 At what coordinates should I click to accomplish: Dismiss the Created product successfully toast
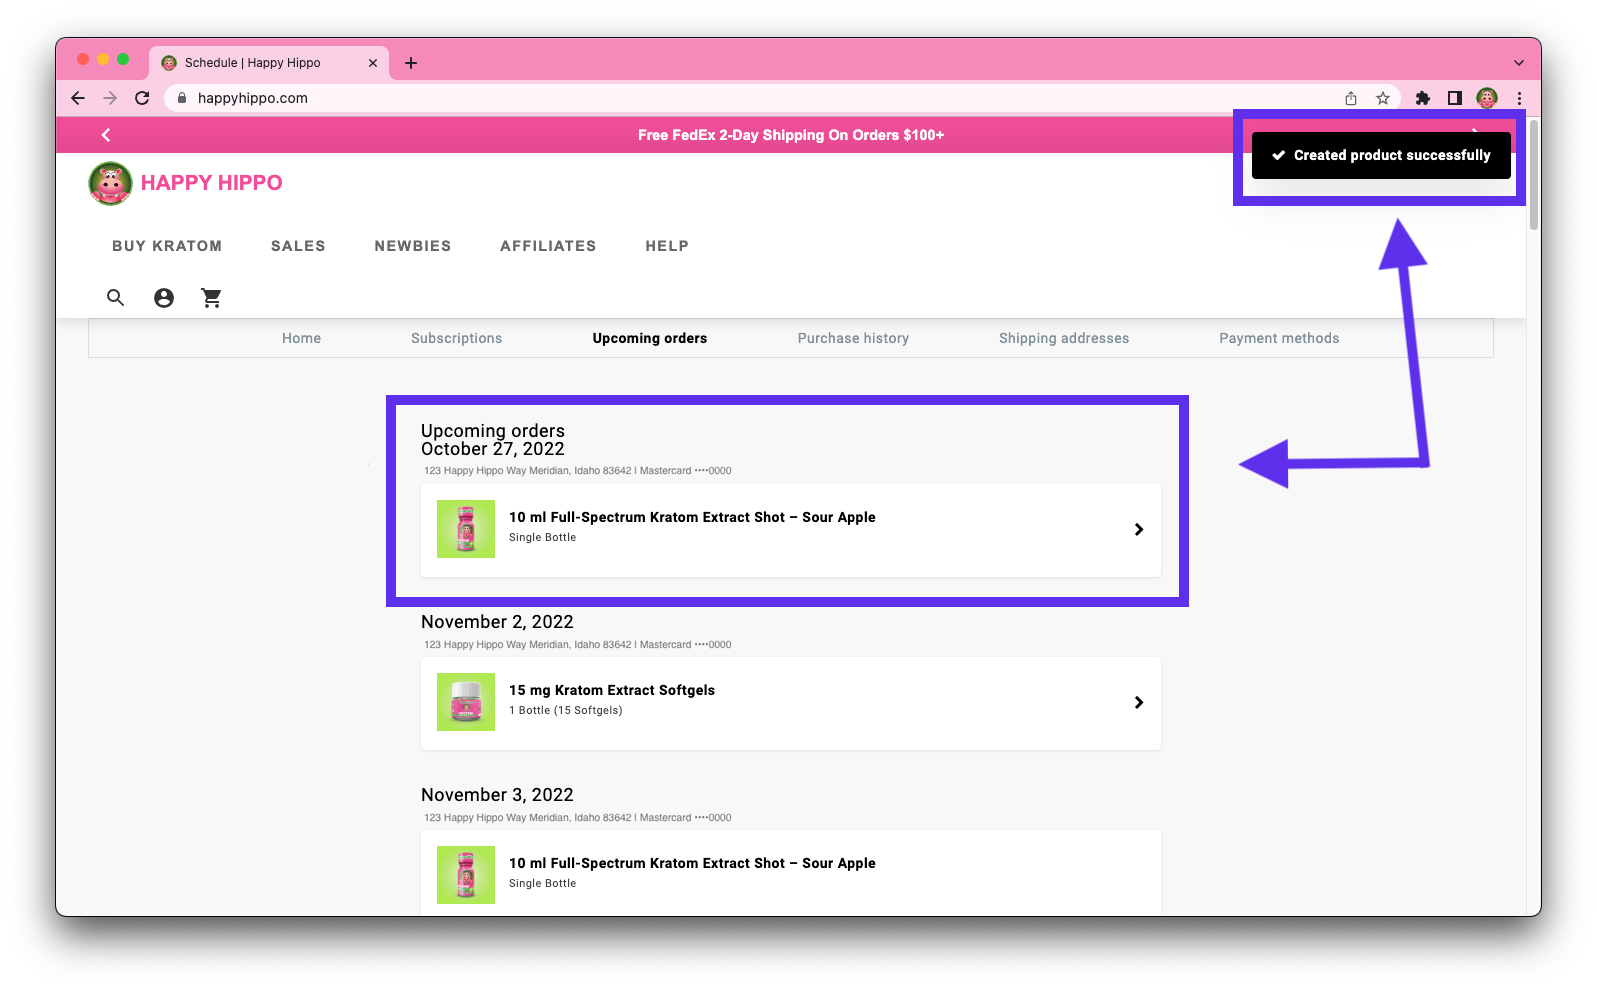pos(1381,155)
